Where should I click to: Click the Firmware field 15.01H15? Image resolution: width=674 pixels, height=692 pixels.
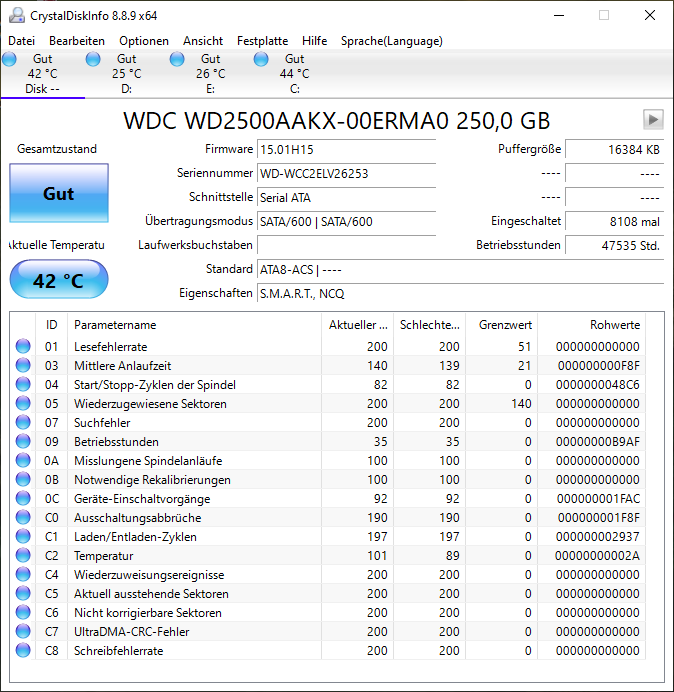click(346, 150)
